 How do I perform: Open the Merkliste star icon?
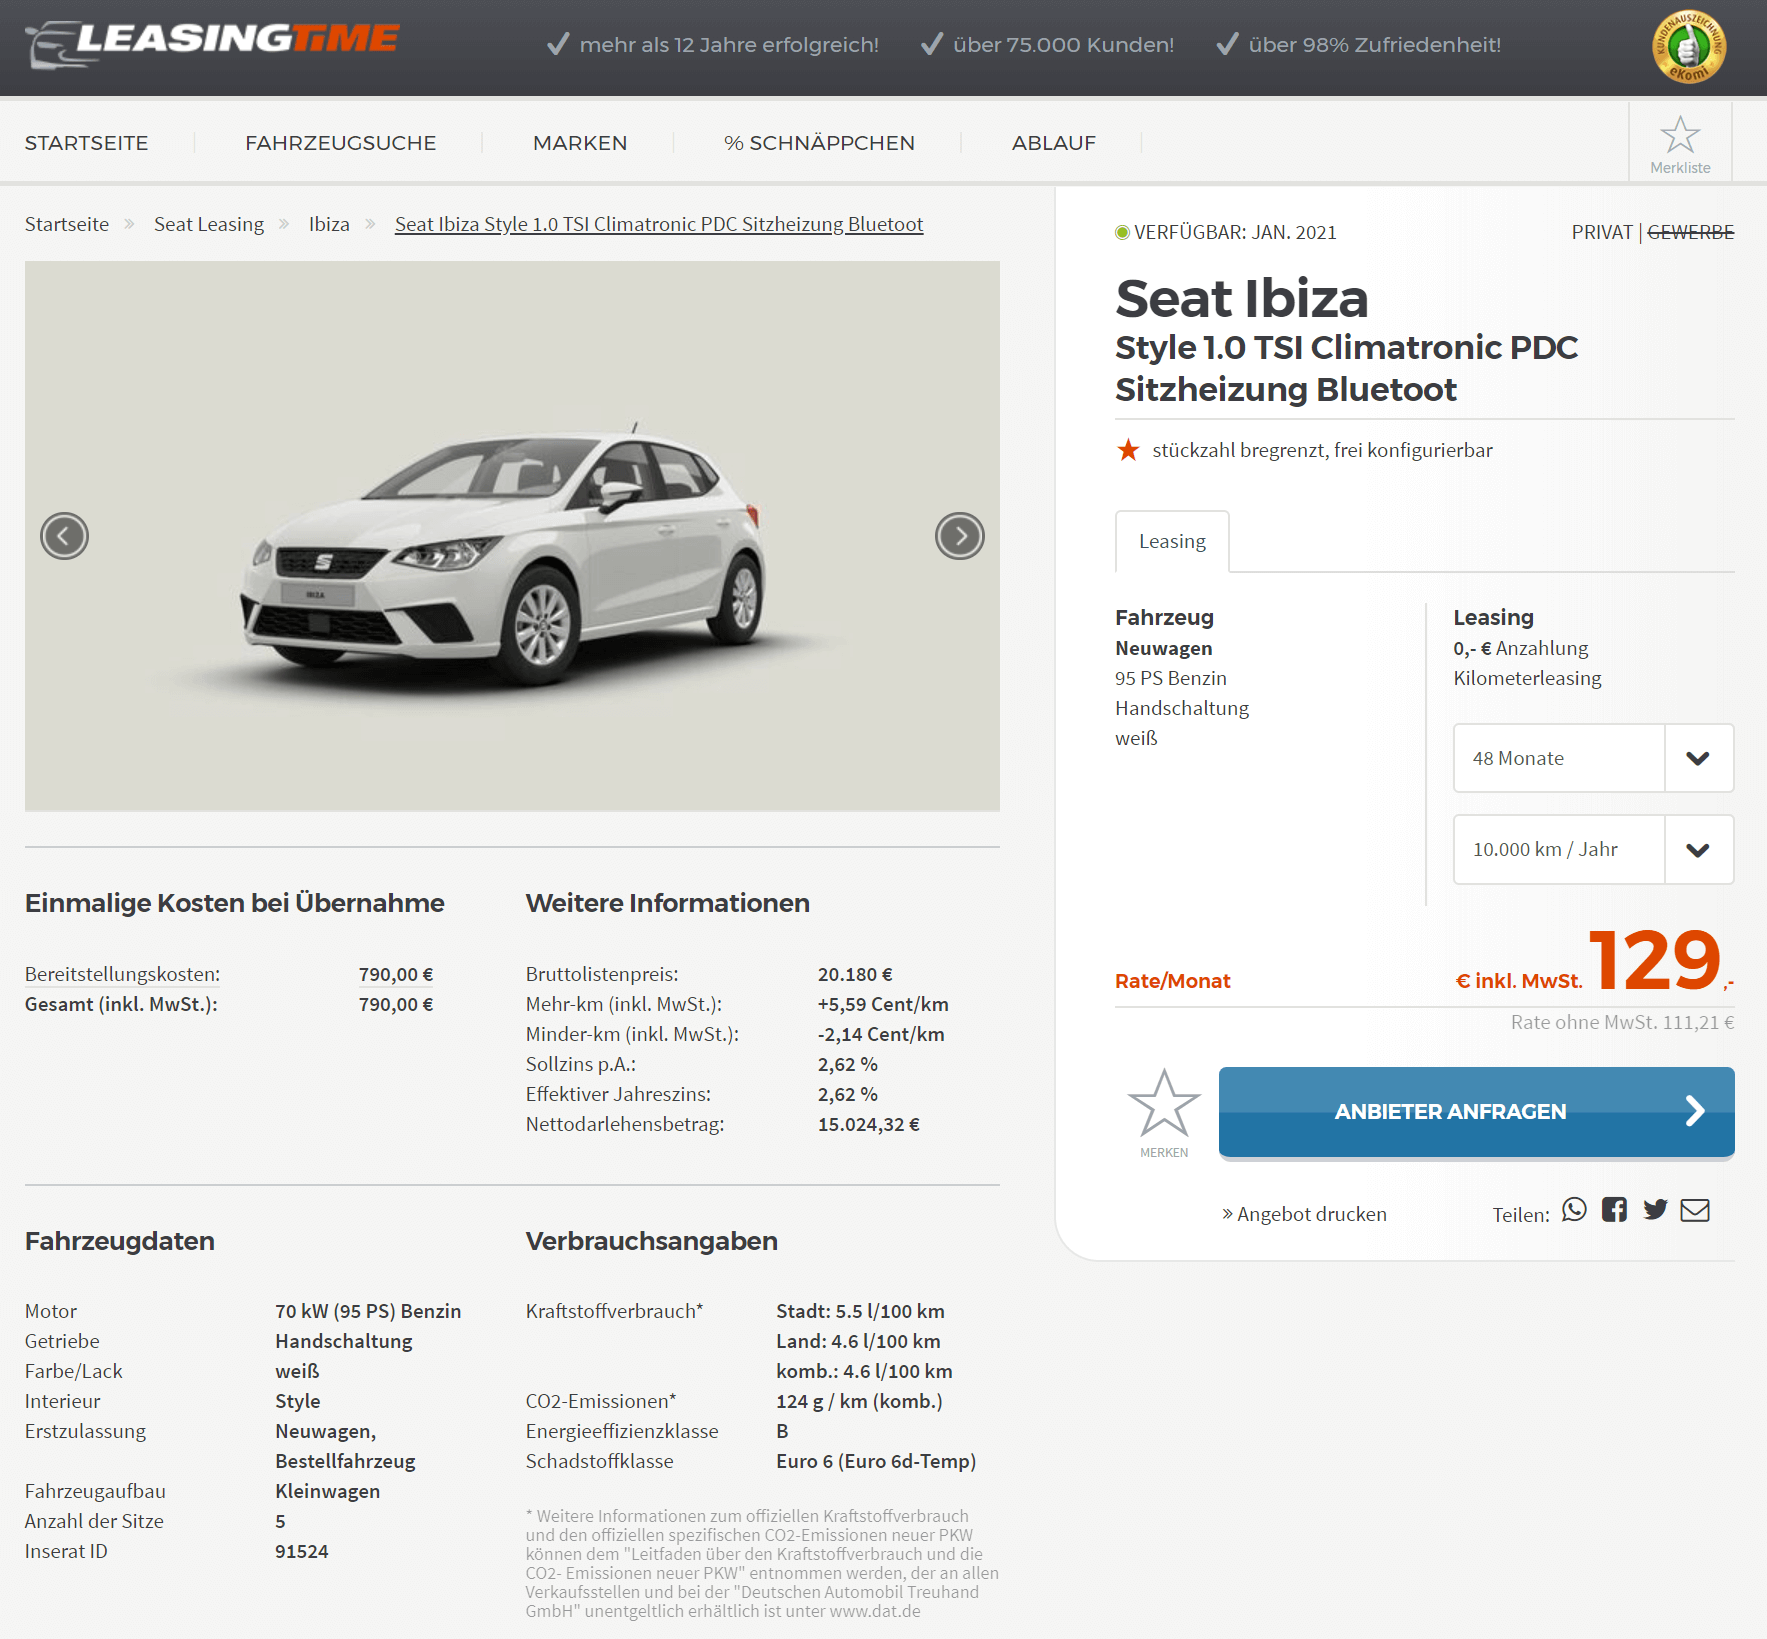coord(1680,135)
